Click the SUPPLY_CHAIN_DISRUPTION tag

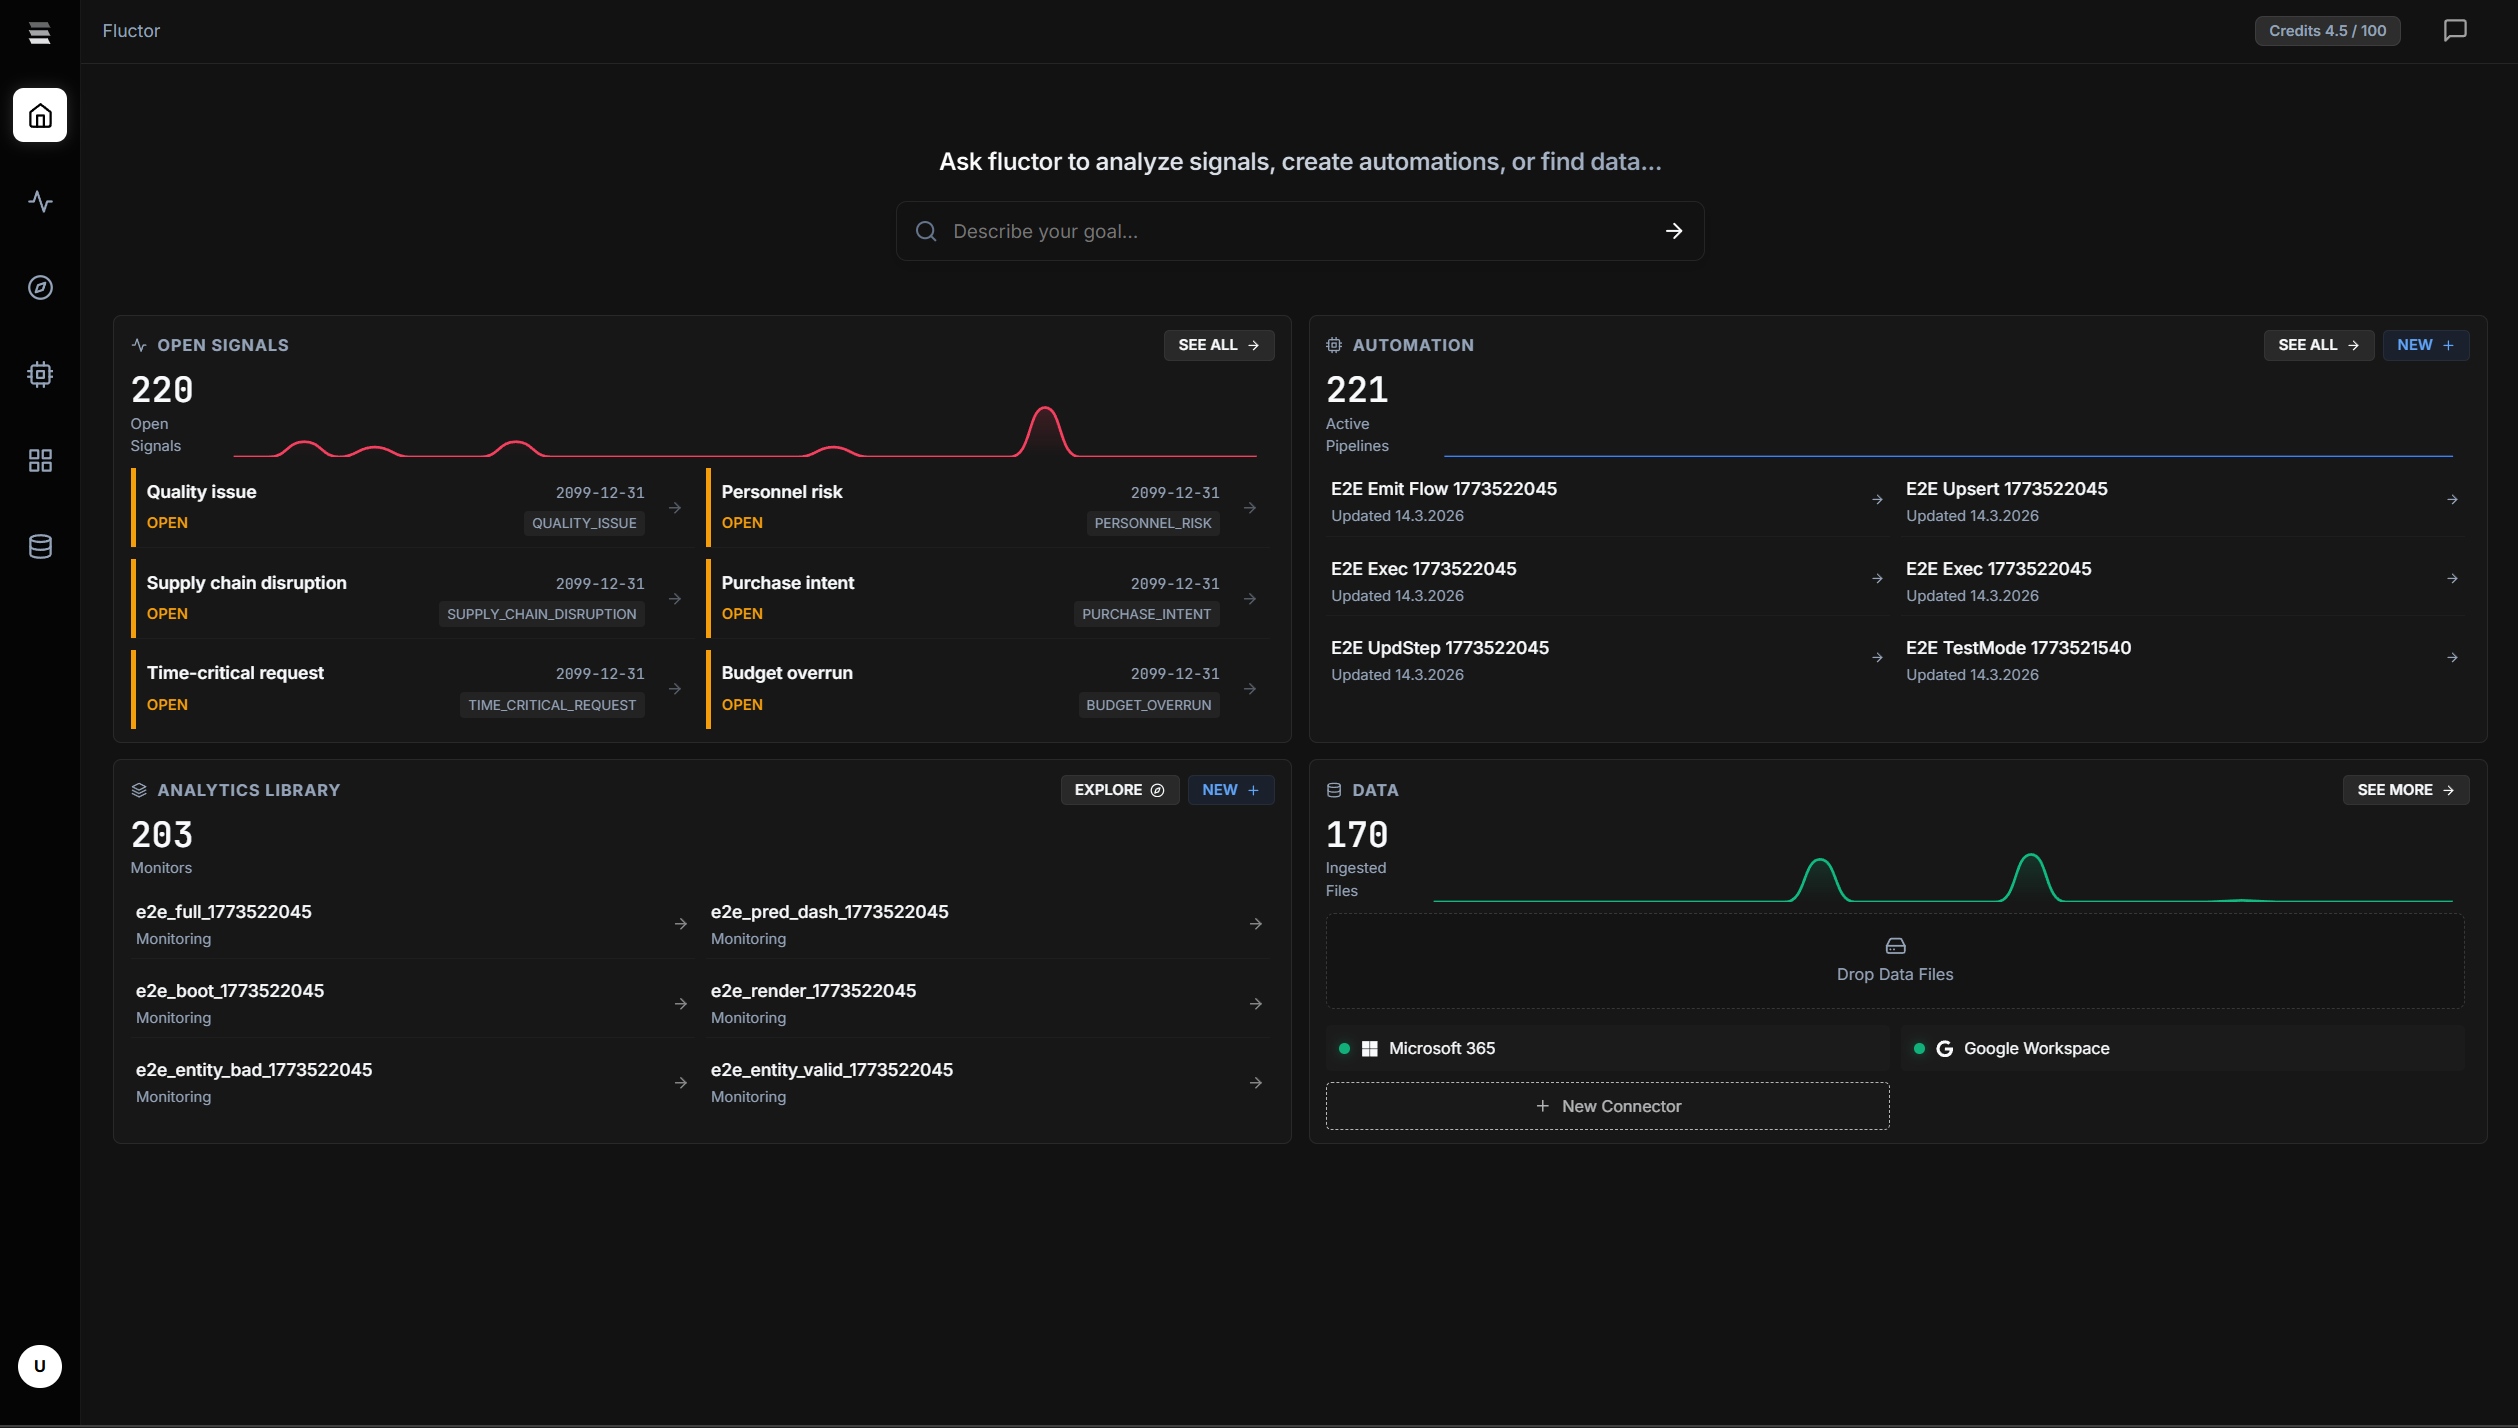coord(541,614)
